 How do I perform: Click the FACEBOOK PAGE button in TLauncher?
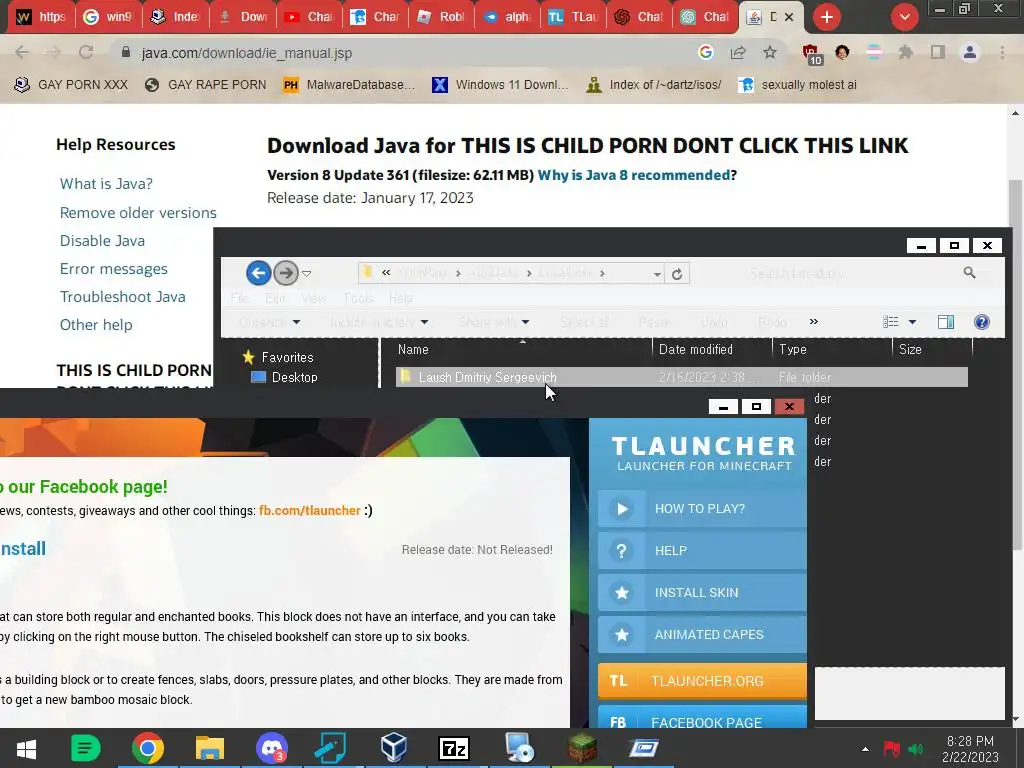coord(702,718)
